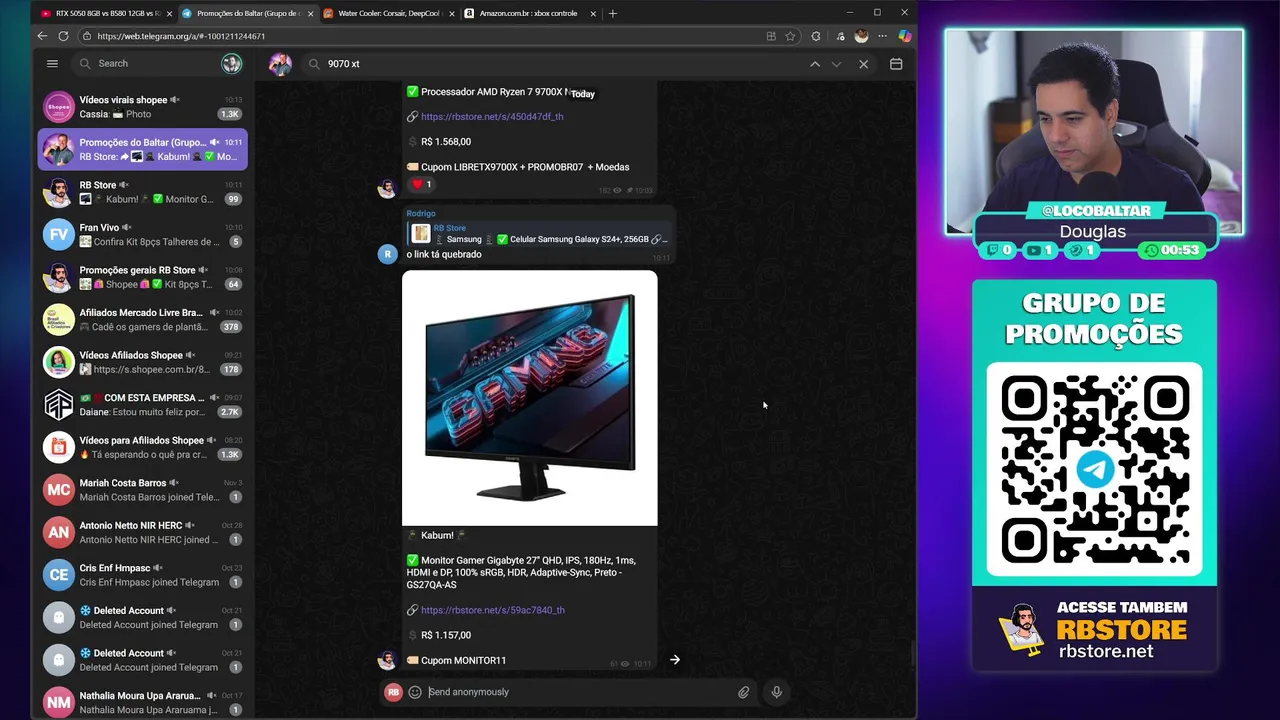Switch to Amazon.com.br browser tab

point(530,13)
